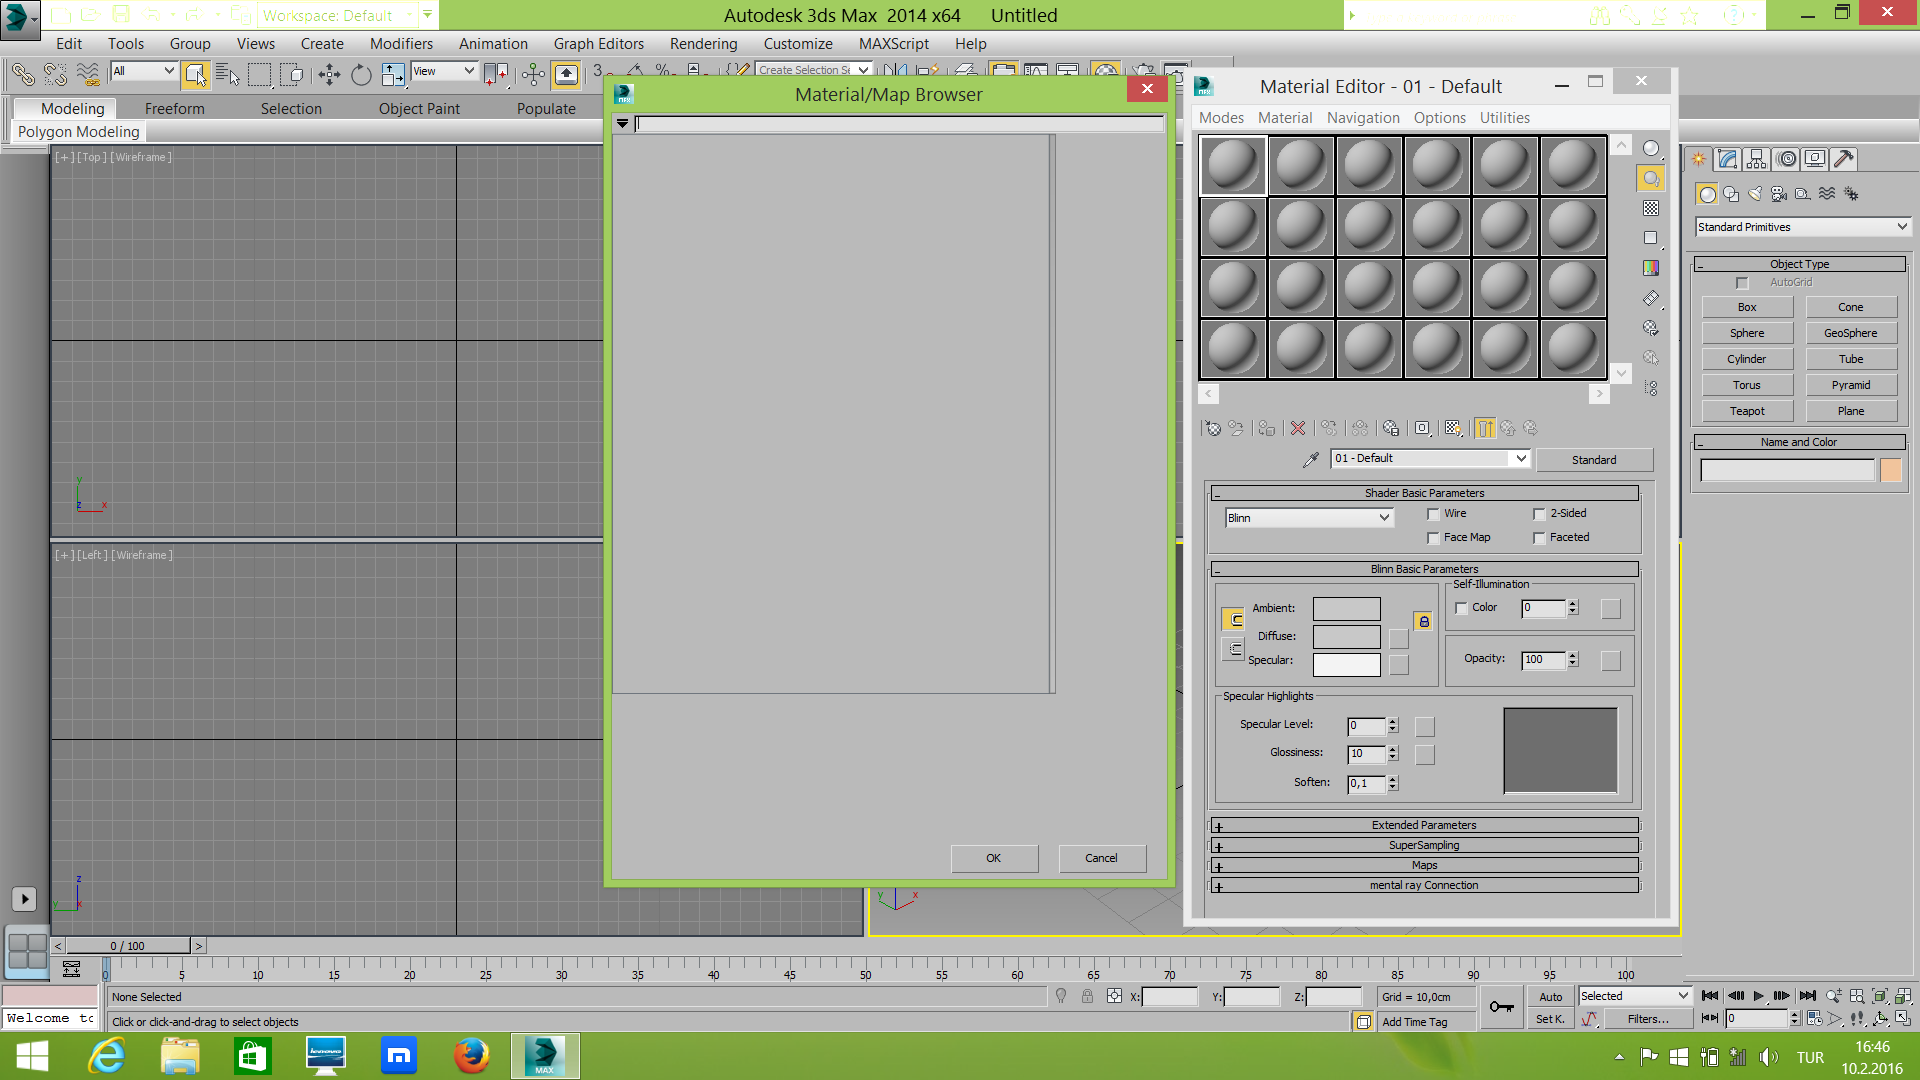This screenshot has width=1920, height=1080.
Task: Toggle the Ambient/Diffuse lock button
Action: point(1424,621)
